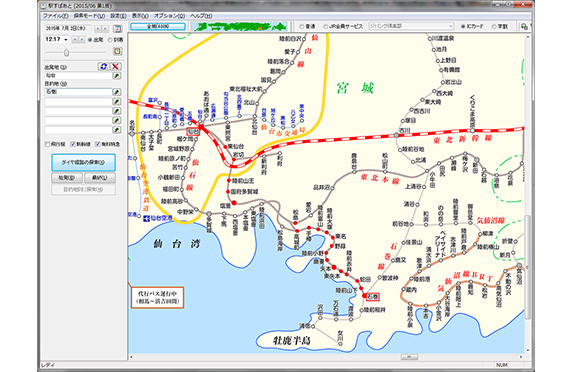570x372 pixels.
Task: Select the 到着 arrival radio button
Action: (110, 40)
